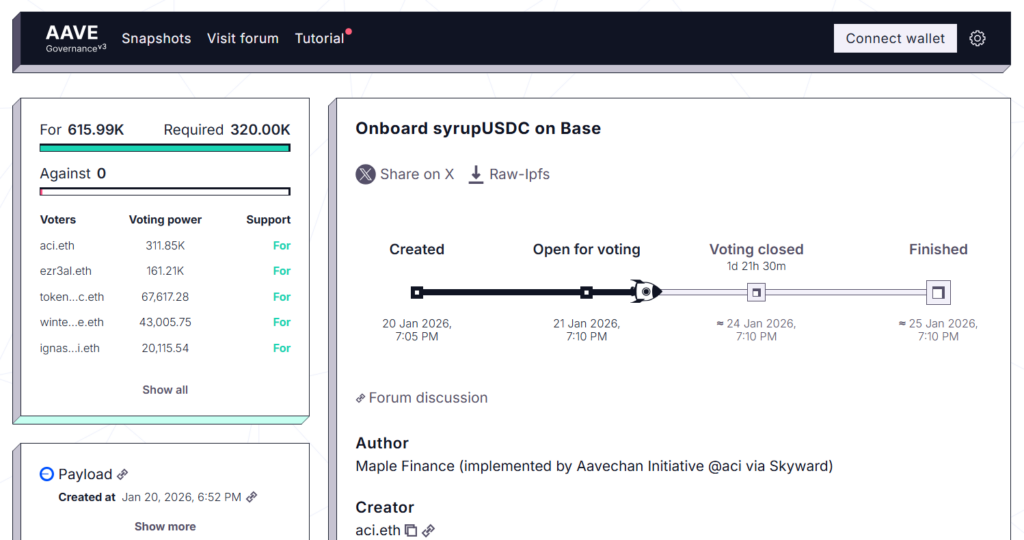Screen dimensions: 1024x540
Task: Click the Voting power column header
Action: click(165, 219)
